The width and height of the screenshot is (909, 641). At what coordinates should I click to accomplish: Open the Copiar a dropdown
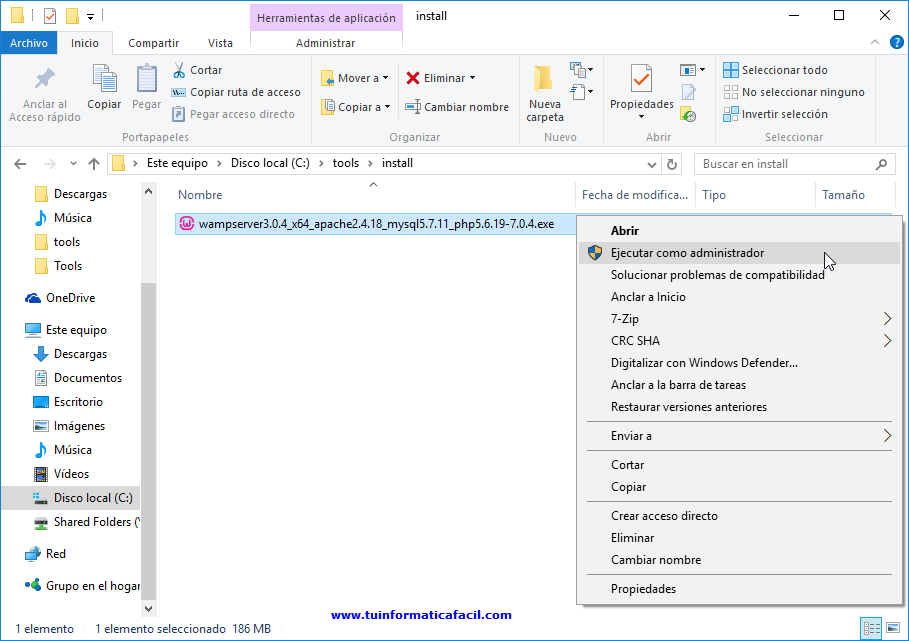356,107
